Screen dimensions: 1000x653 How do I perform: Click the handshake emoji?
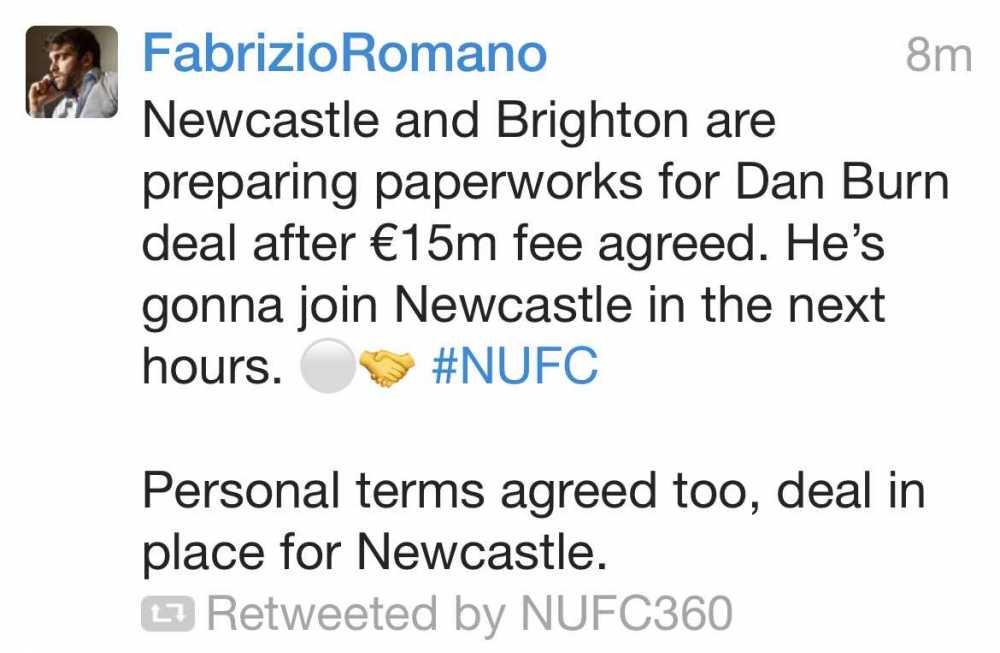pos(386,368)
